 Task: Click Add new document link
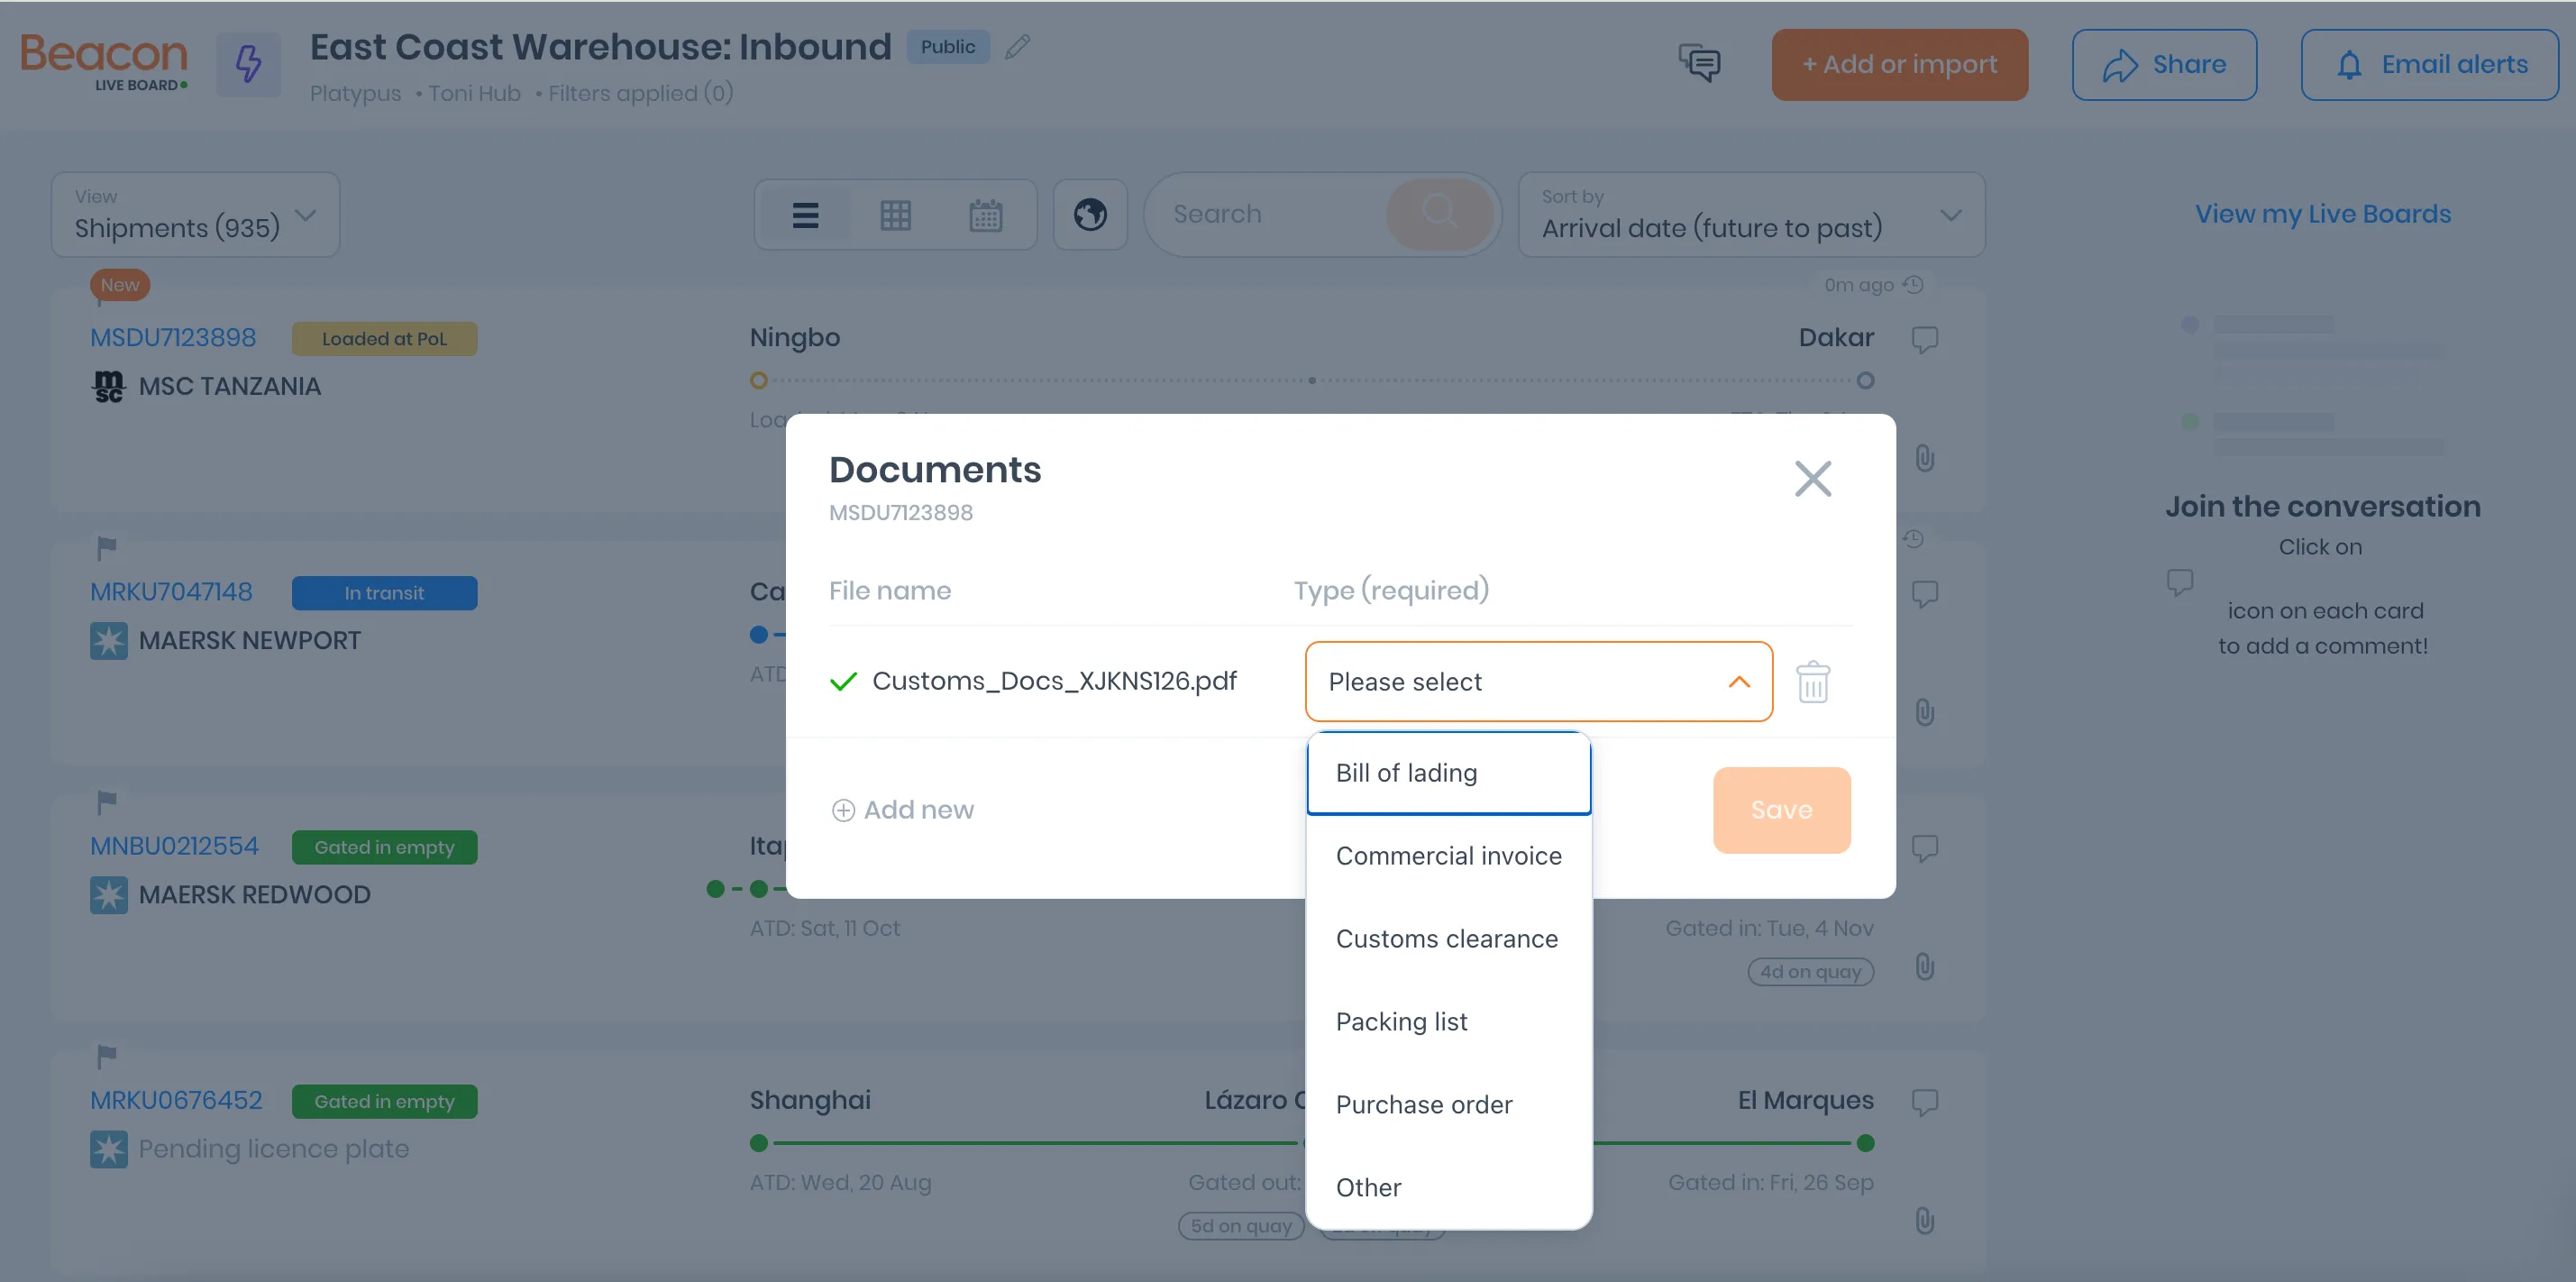(903, 810)
